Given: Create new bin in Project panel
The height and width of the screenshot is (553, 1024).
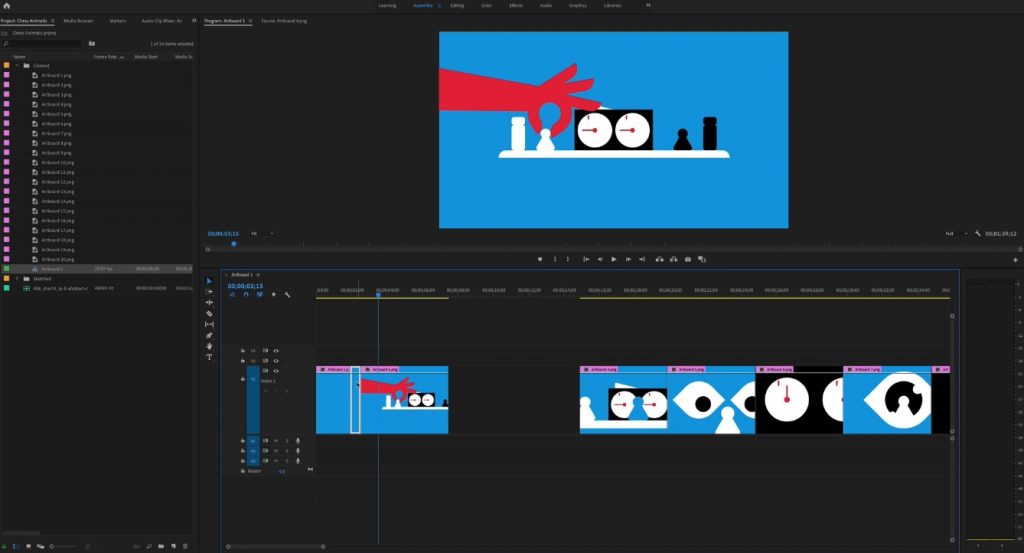Looking at the screenshot, I should (x=161, y=546).
